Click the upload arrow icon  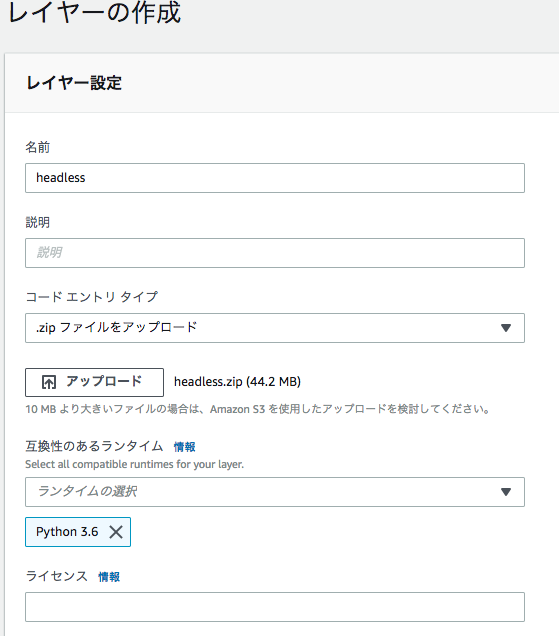(49, 382)
